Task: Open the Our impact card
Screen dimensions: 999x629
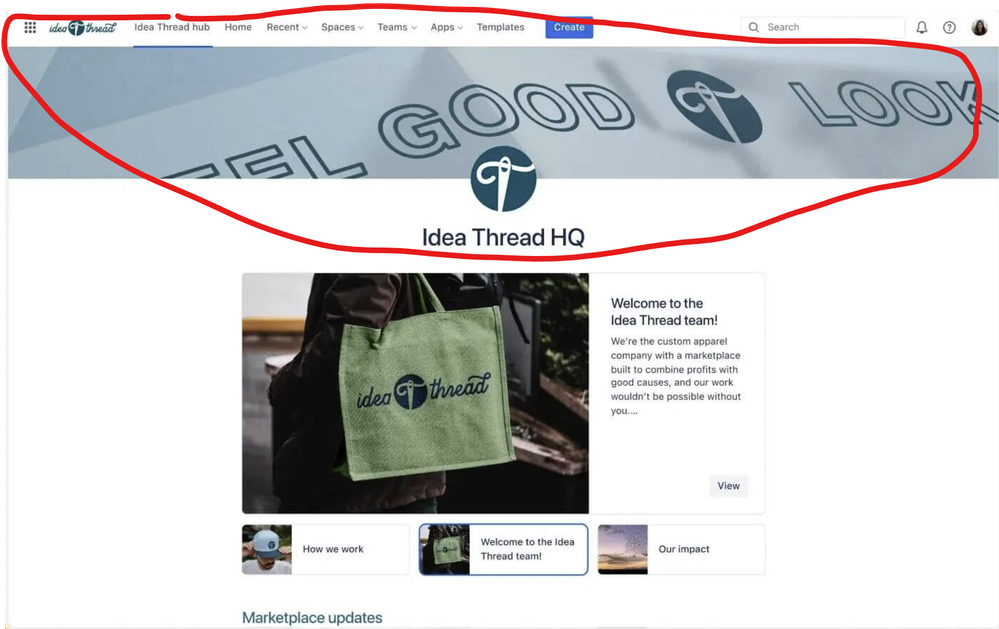Action: (x=681, y=549)
